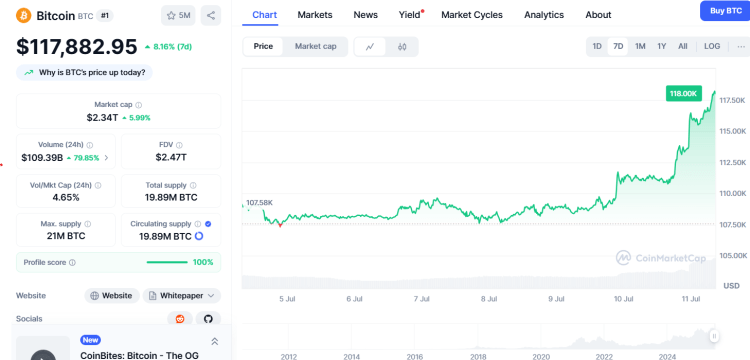Open the GitHub social link
This screenshot has height=360, width=750.
click(208, 319)
